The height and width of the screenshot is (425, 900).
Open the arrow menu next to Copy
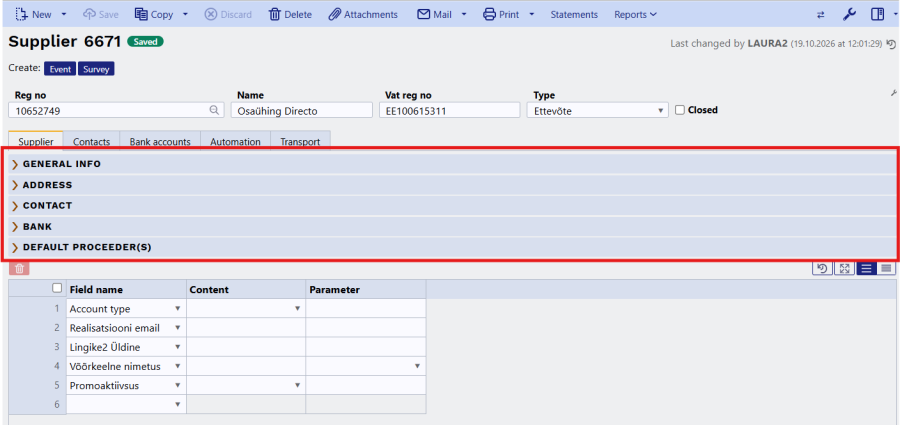[185, 14]
